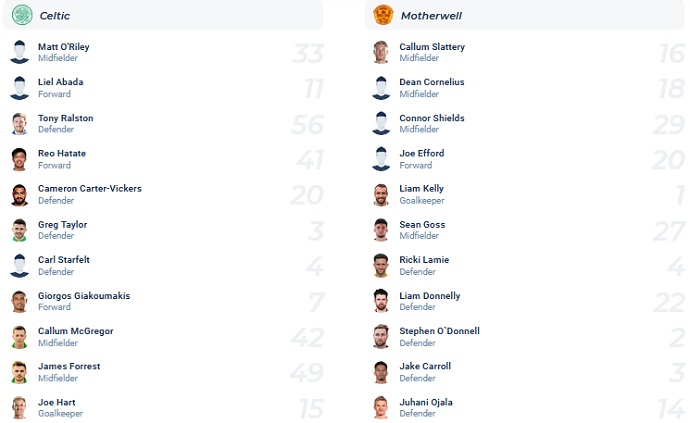Select Cameron Carter-Vickers' player photo

[x=20, y=194]
